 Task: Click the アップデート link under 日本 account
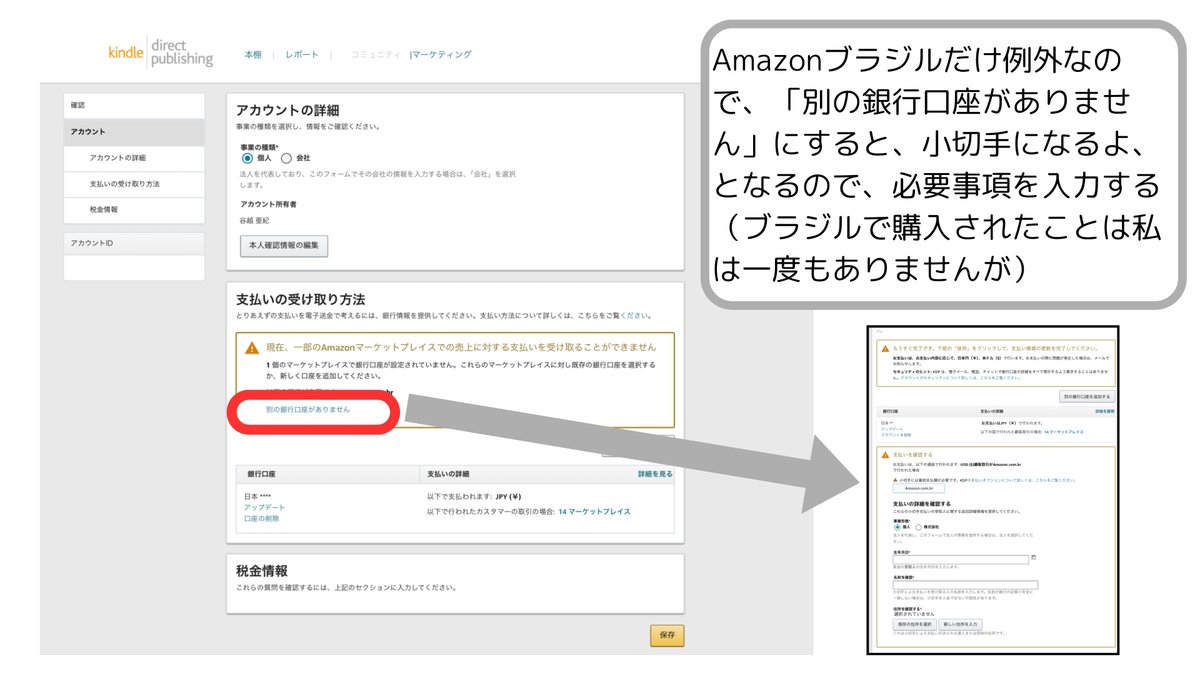click(x=265, y=508)
